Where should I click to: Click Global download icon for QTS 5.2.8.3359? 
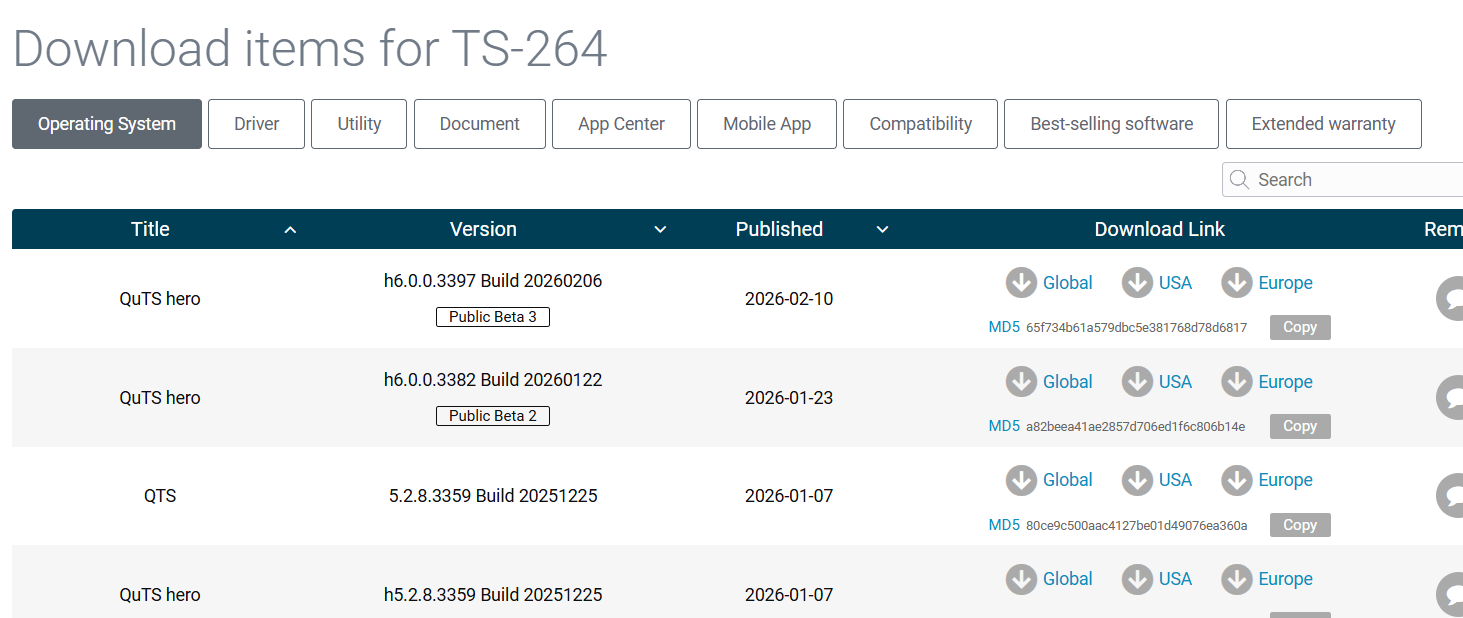coord(1021,480)
